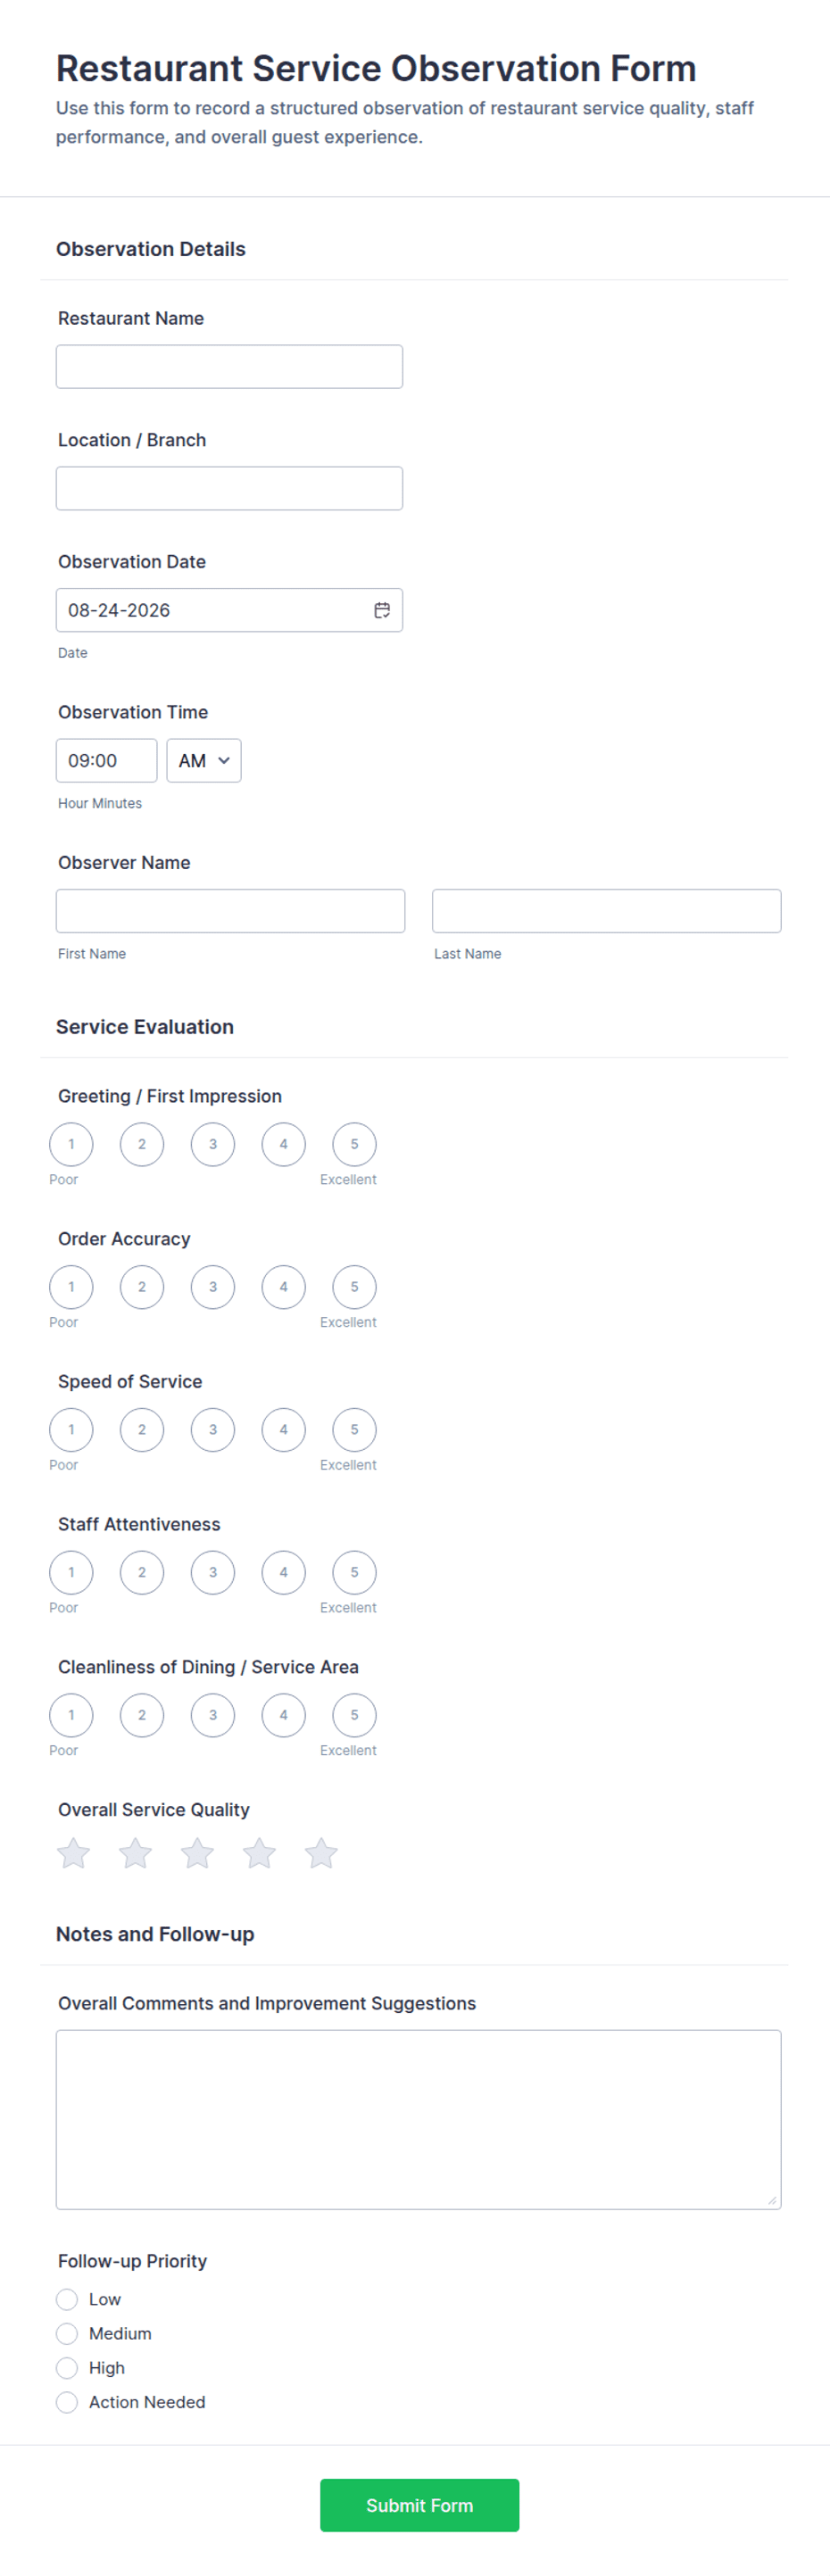830x2576 pixels.
Task: Rate Order Accuracy as 3
Action: (x=213, y=1287)
